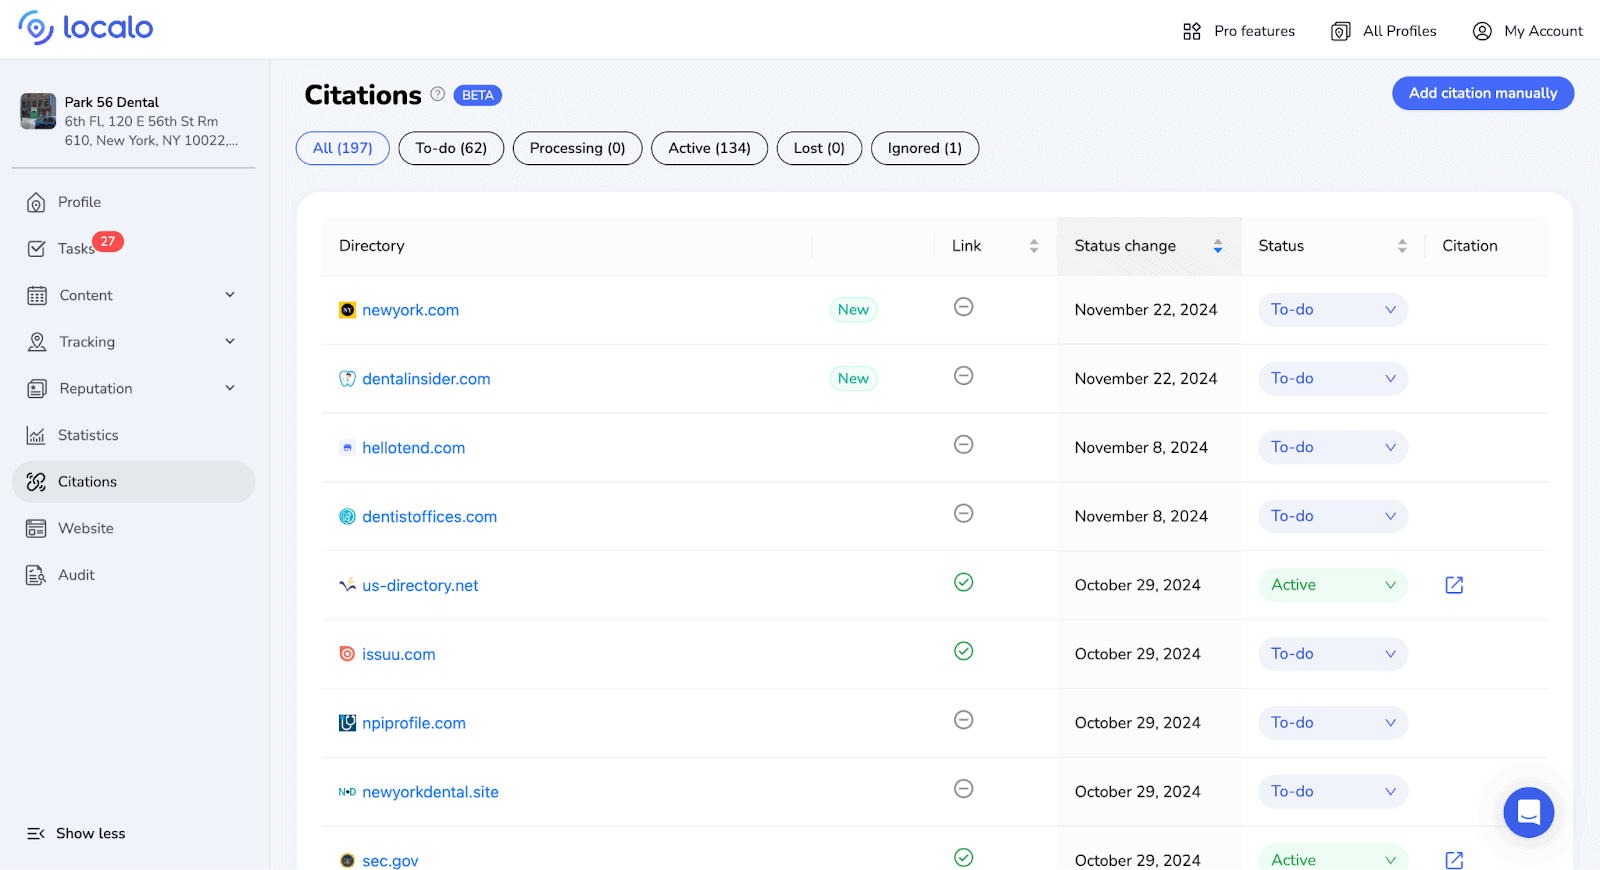The height and width of the screenshot is (870, 1600).
Task: Open the chat support widget icon
Action: click(1528, 812)
